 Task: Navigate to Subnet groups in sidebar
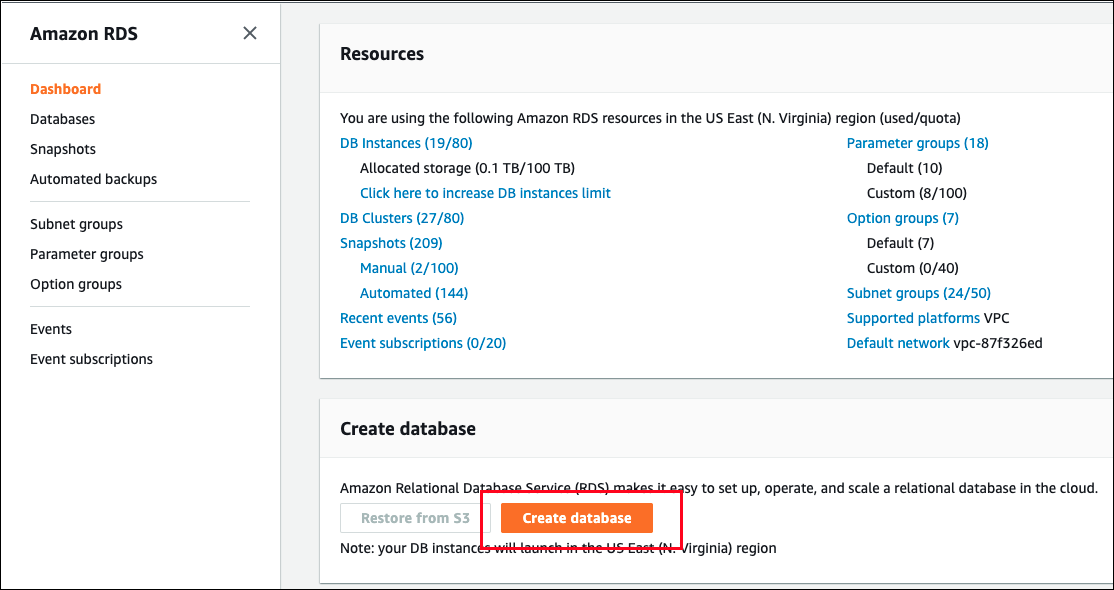pyautogui.click(x=76, y=224)
